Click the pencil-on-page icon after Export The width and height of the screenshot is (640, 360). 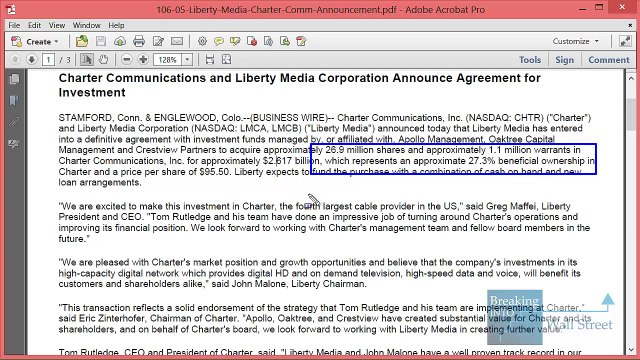coord(301,41)
